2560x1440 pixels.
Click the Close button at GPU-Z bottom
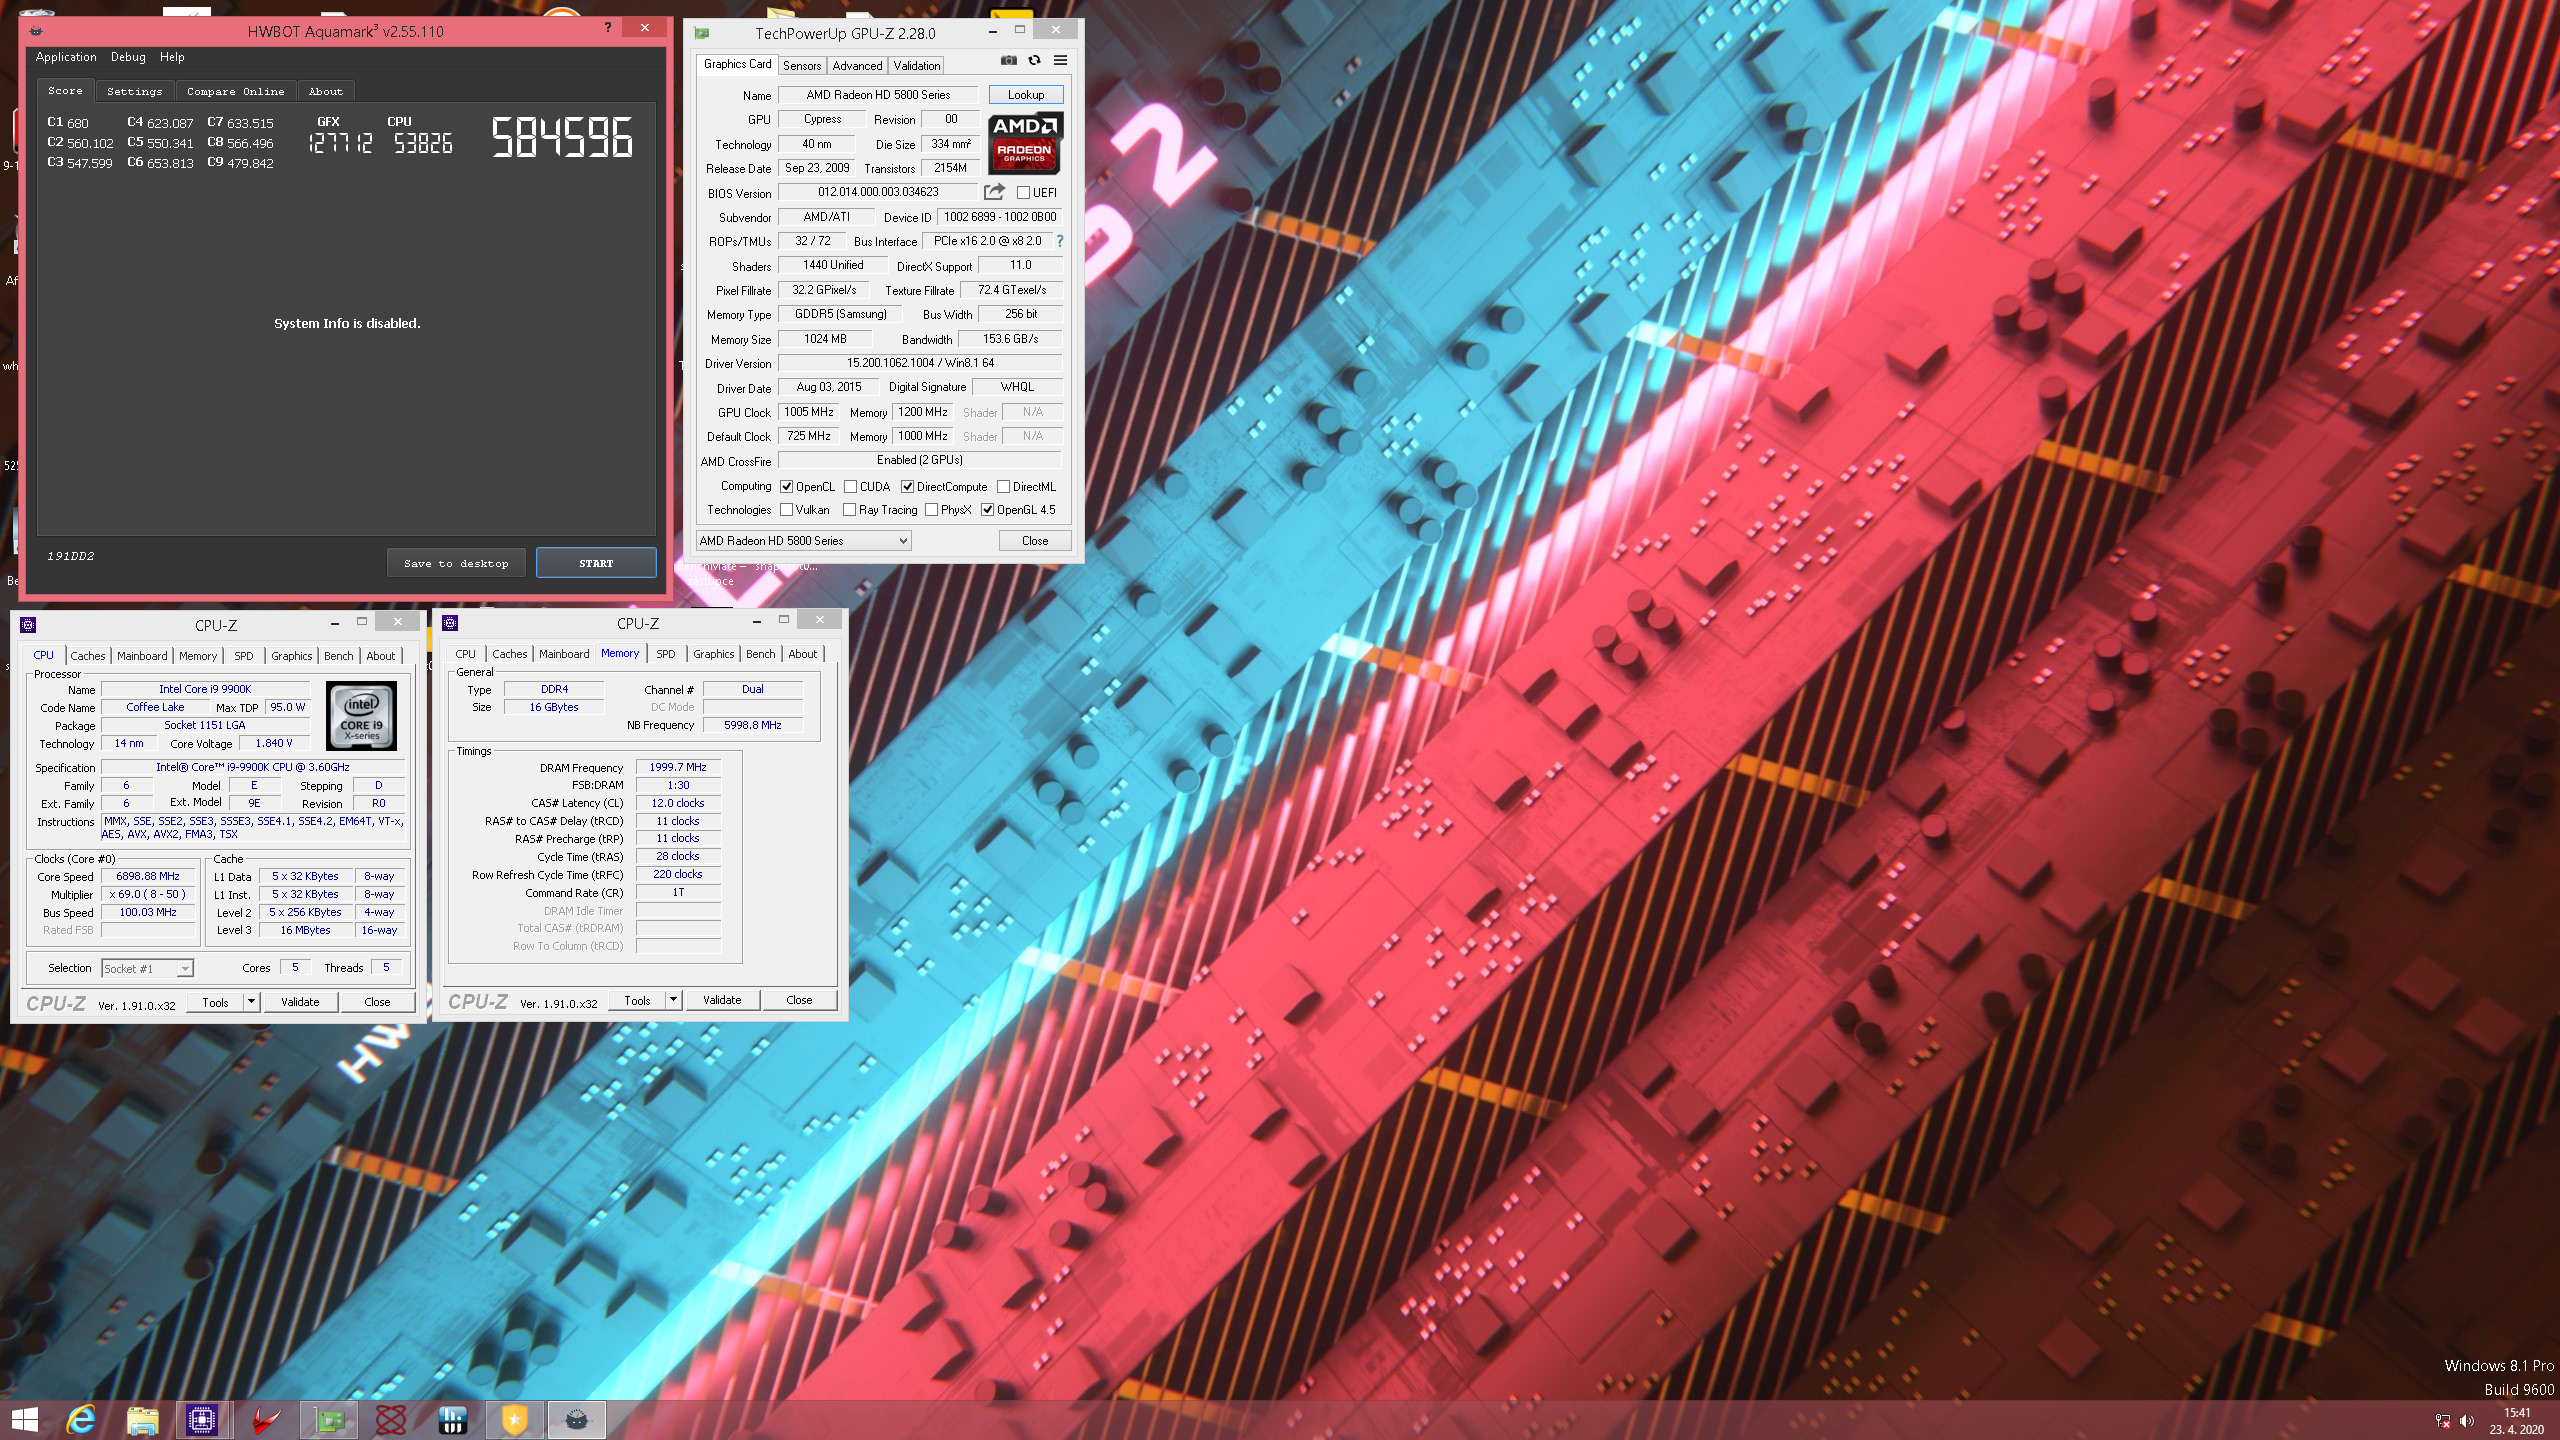(x=1035, y=541)
